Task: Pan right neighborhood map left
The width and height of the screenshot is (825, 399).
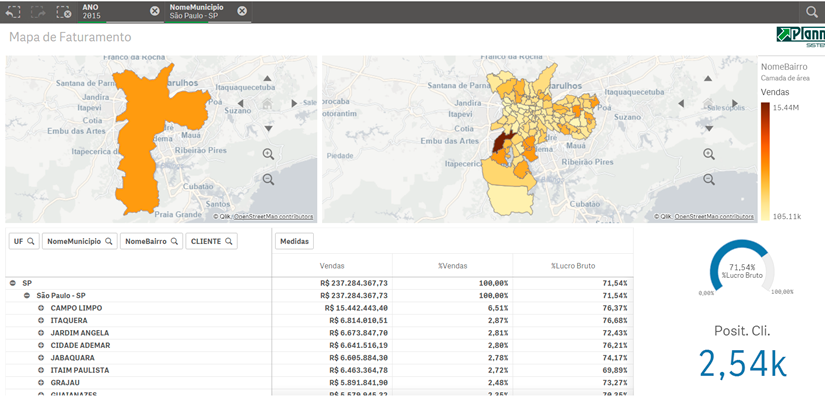Action: click(x=681, y=103)
